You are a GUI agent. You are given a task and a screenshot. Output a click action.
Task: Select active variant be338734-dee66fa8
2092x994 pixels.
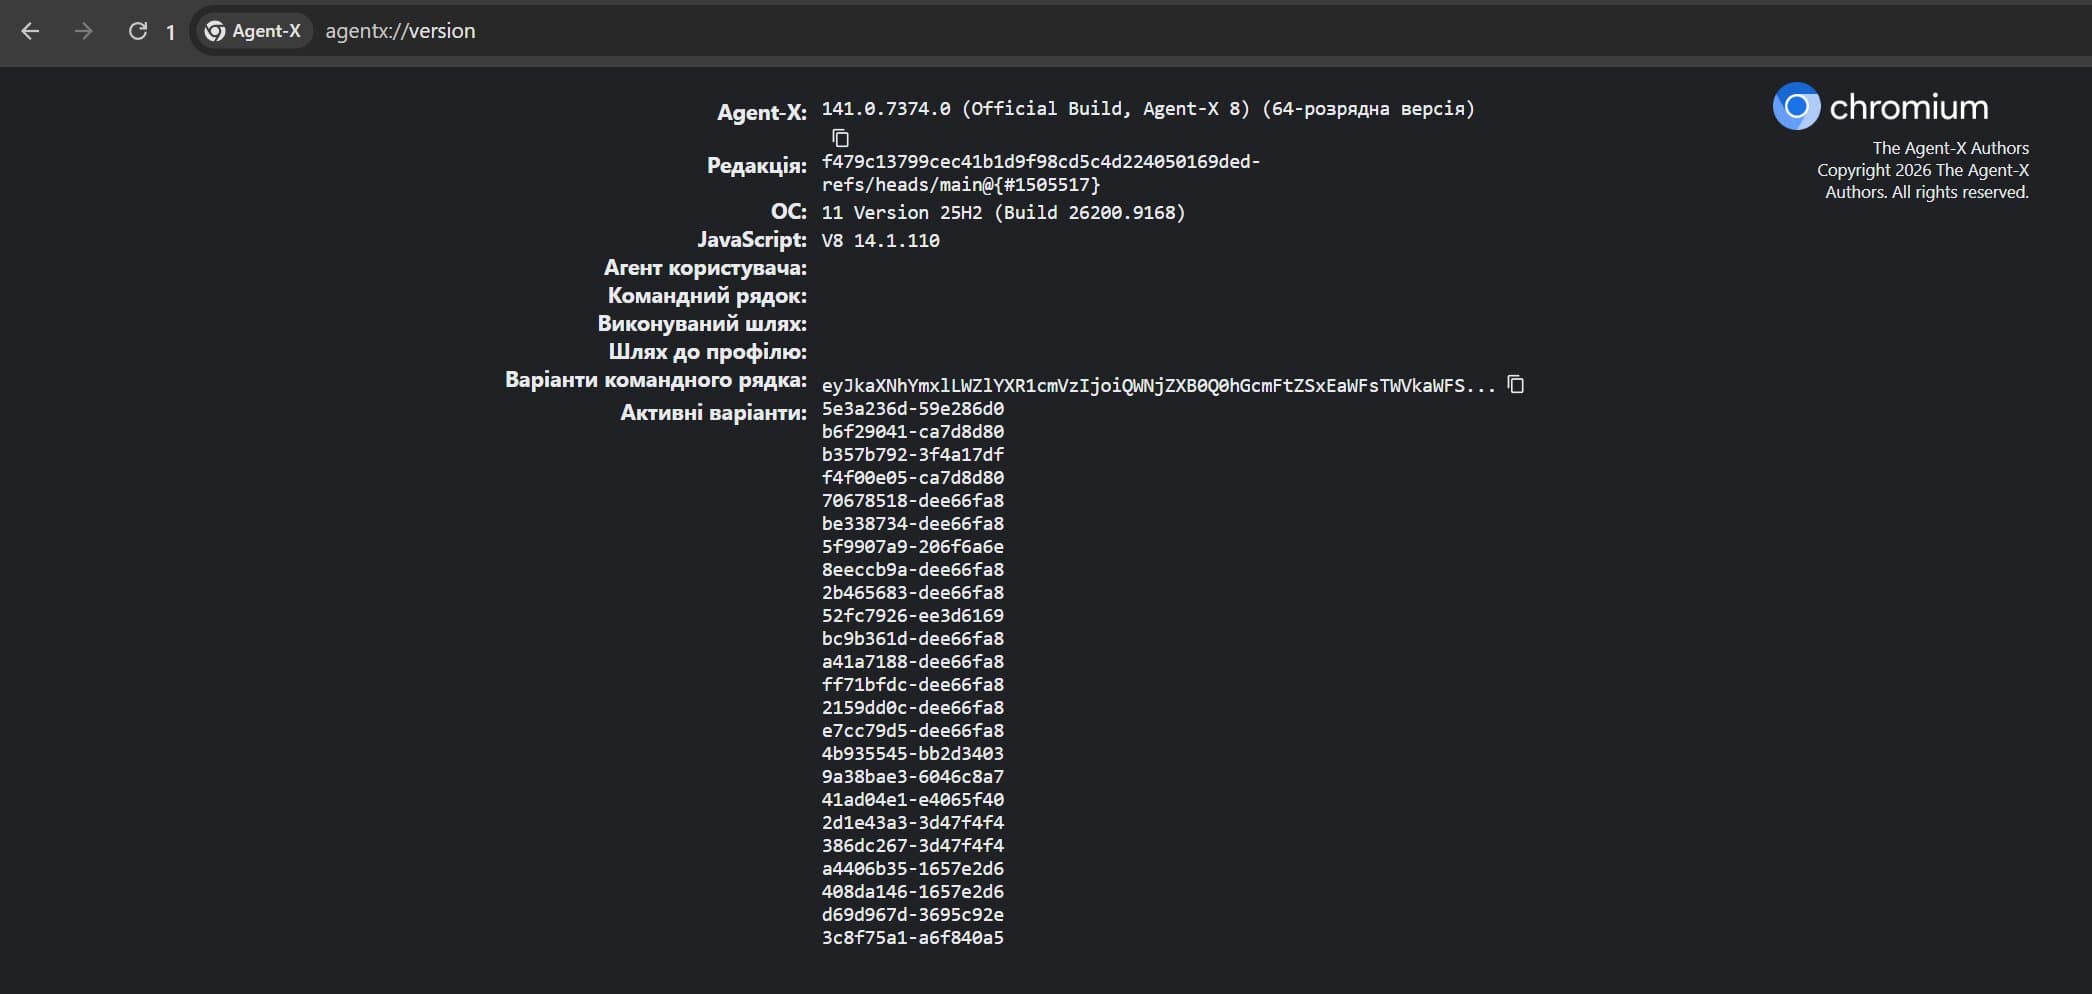(x=913, y=524)
